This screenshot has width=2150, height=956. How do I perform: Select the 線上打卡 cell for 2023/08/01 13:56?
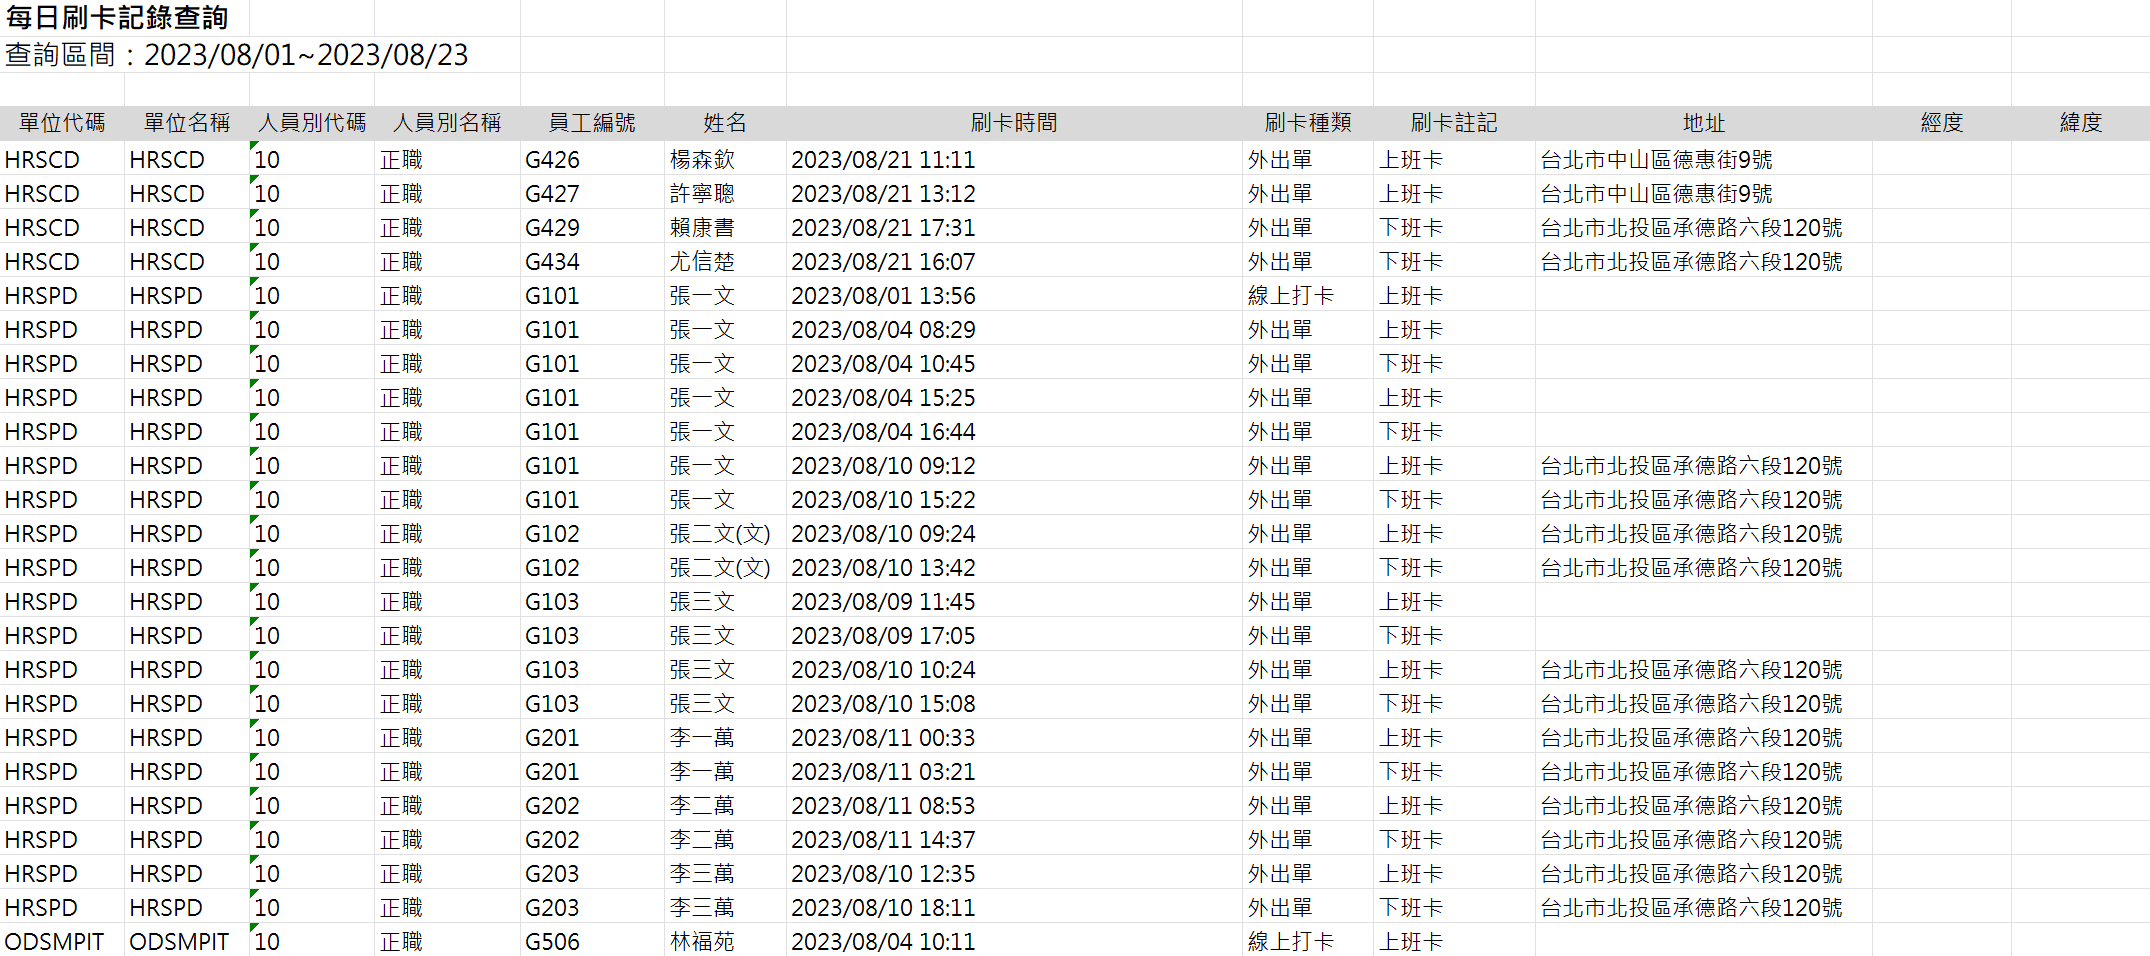coord(1290,296)
